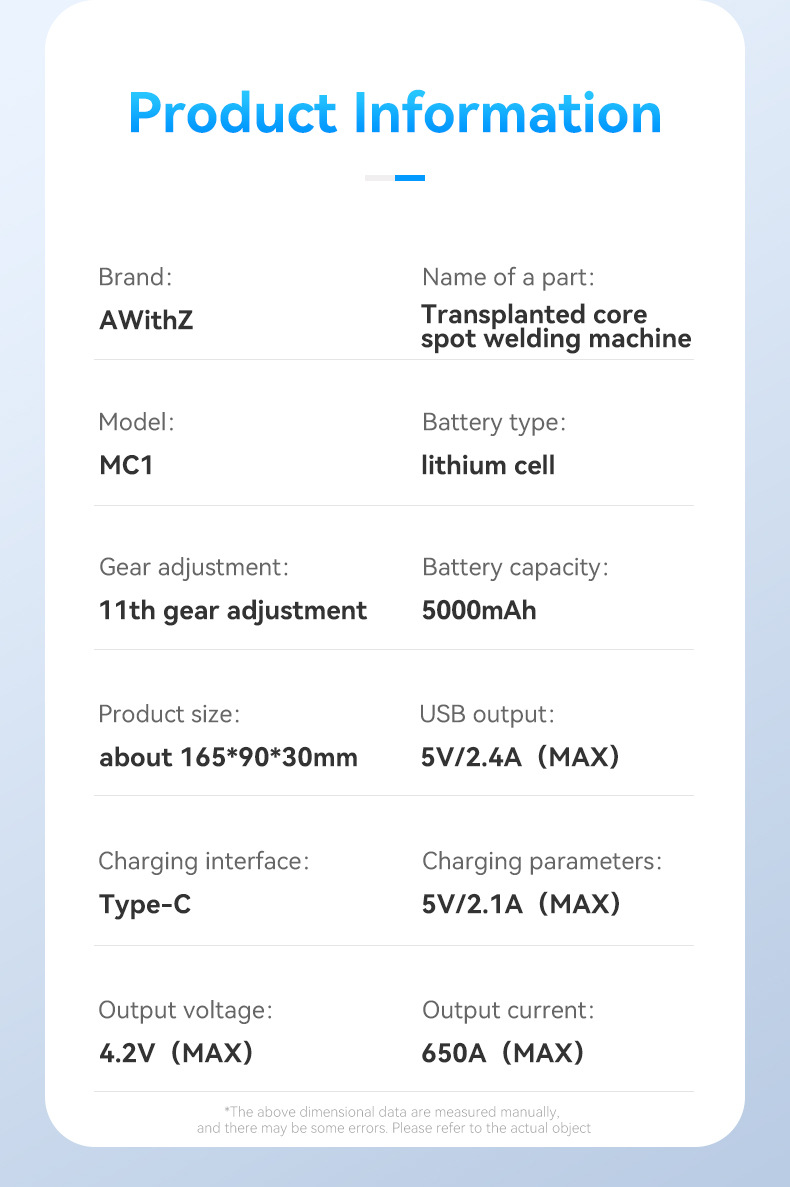
Task: Click the 'Product size:' label
Action: pyautogui.click(x=169, y=714)
